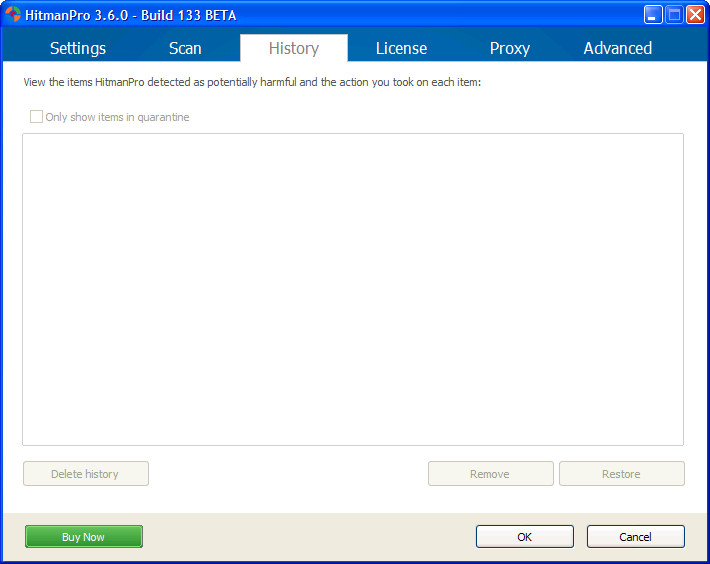Select the History tab
The image size is (710, 564).
click(294, 48)
